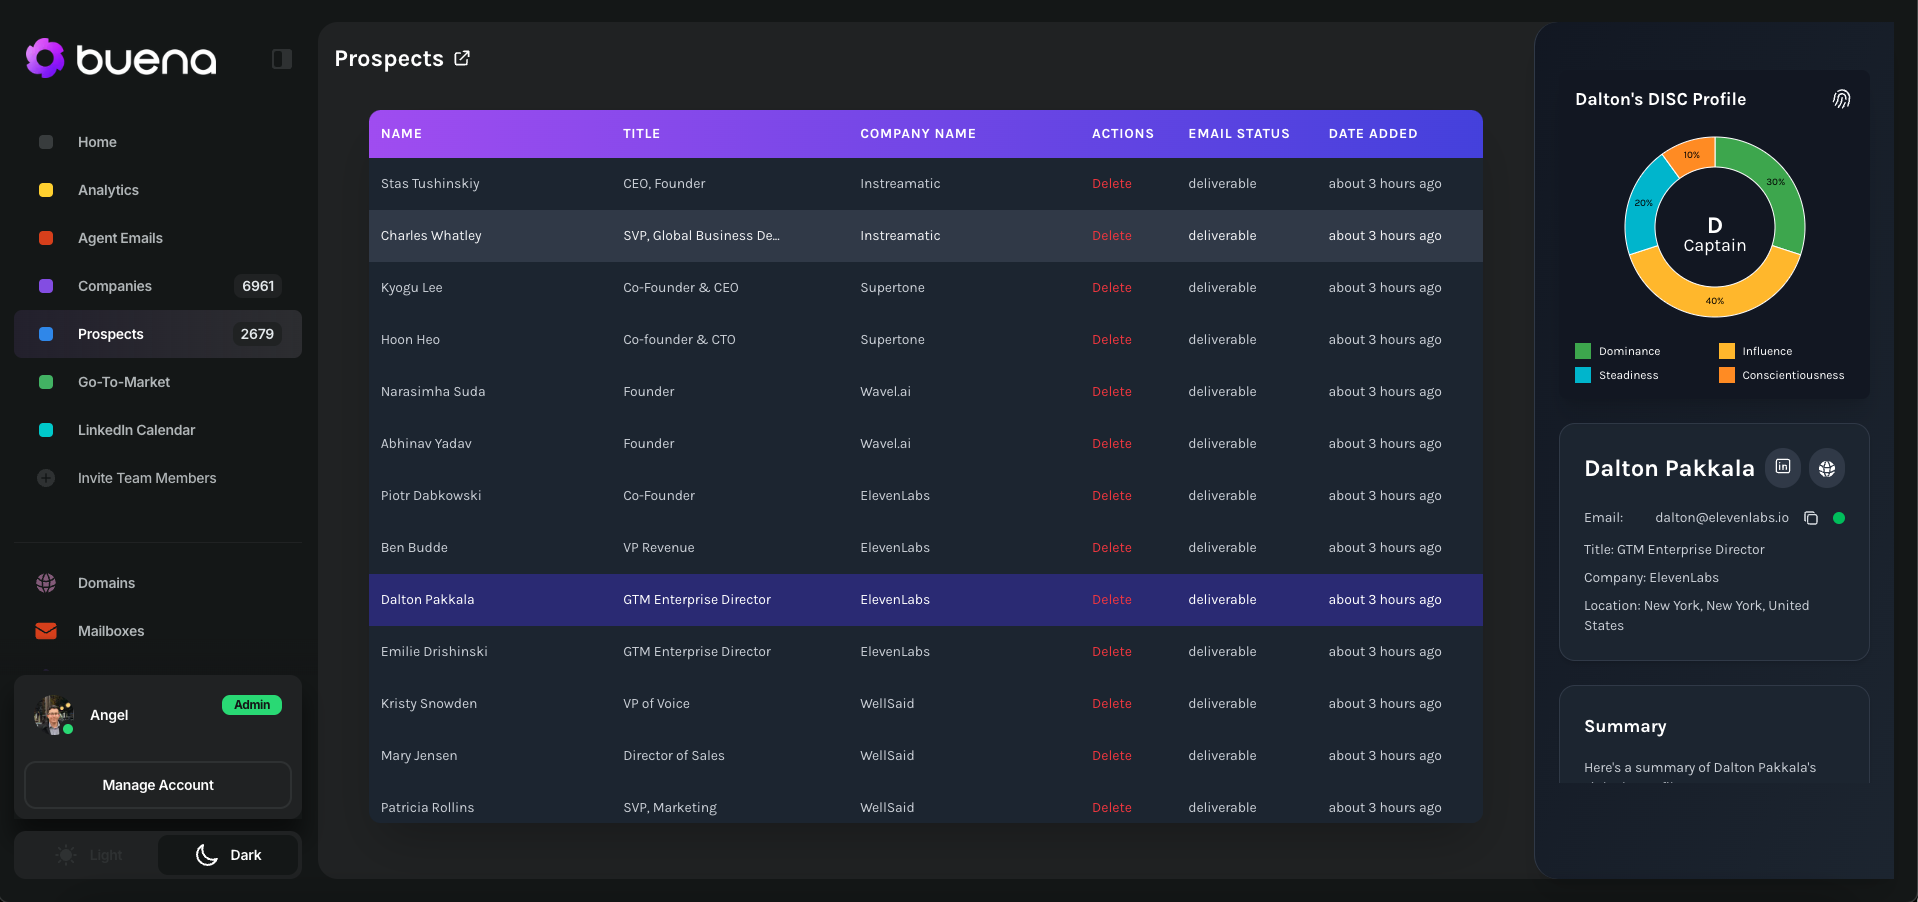Click the 40% segment of DISC chart
The image size is (1918, 902).
(x=1715, y=301)
